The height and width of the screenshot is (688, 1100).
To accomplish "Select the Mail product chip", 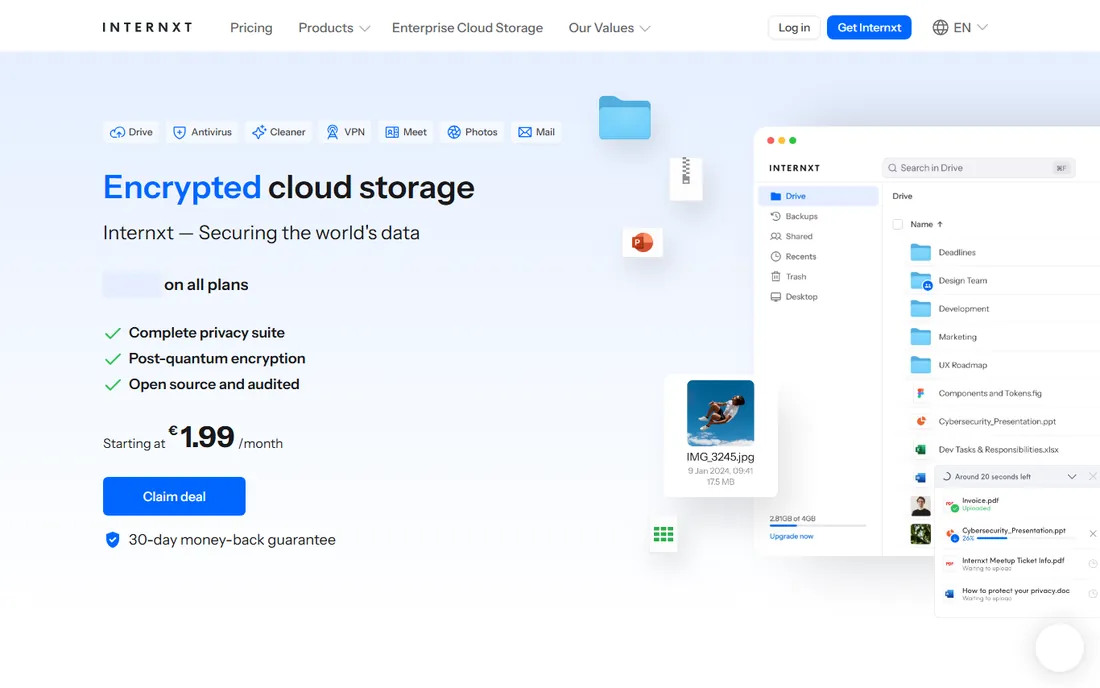I will [537, 132].
